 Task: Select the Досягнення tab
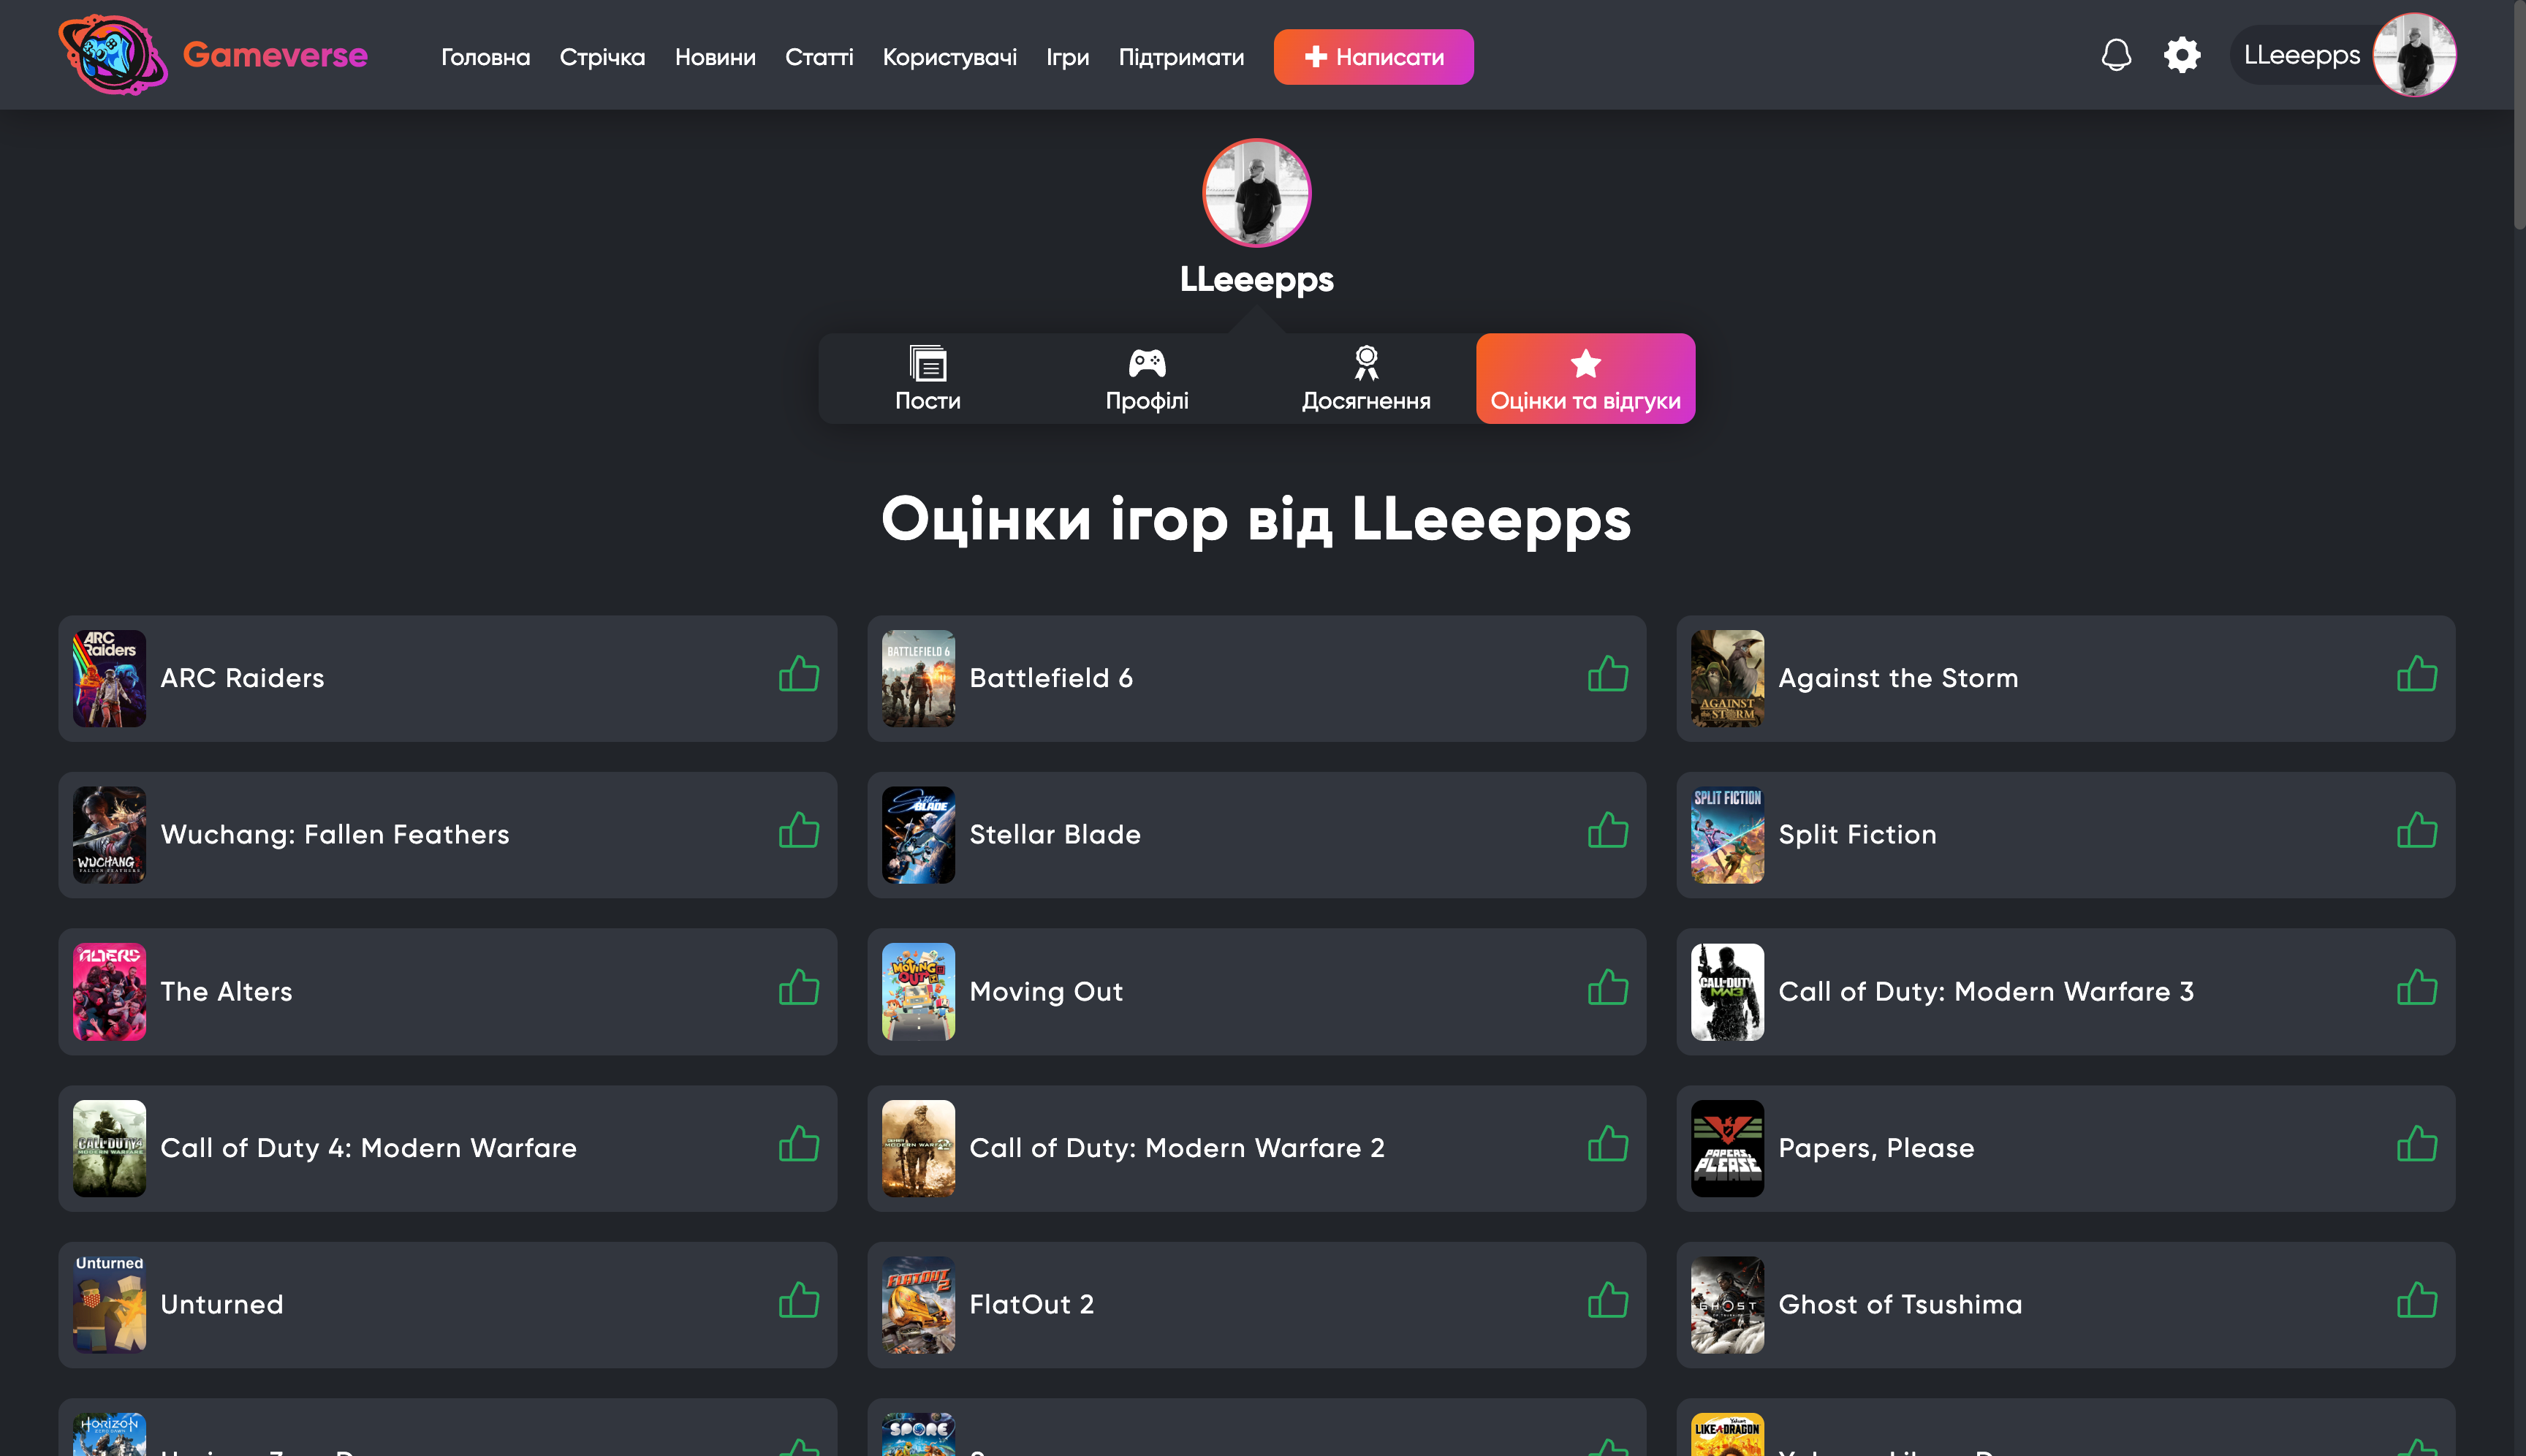coord(1366,379)
